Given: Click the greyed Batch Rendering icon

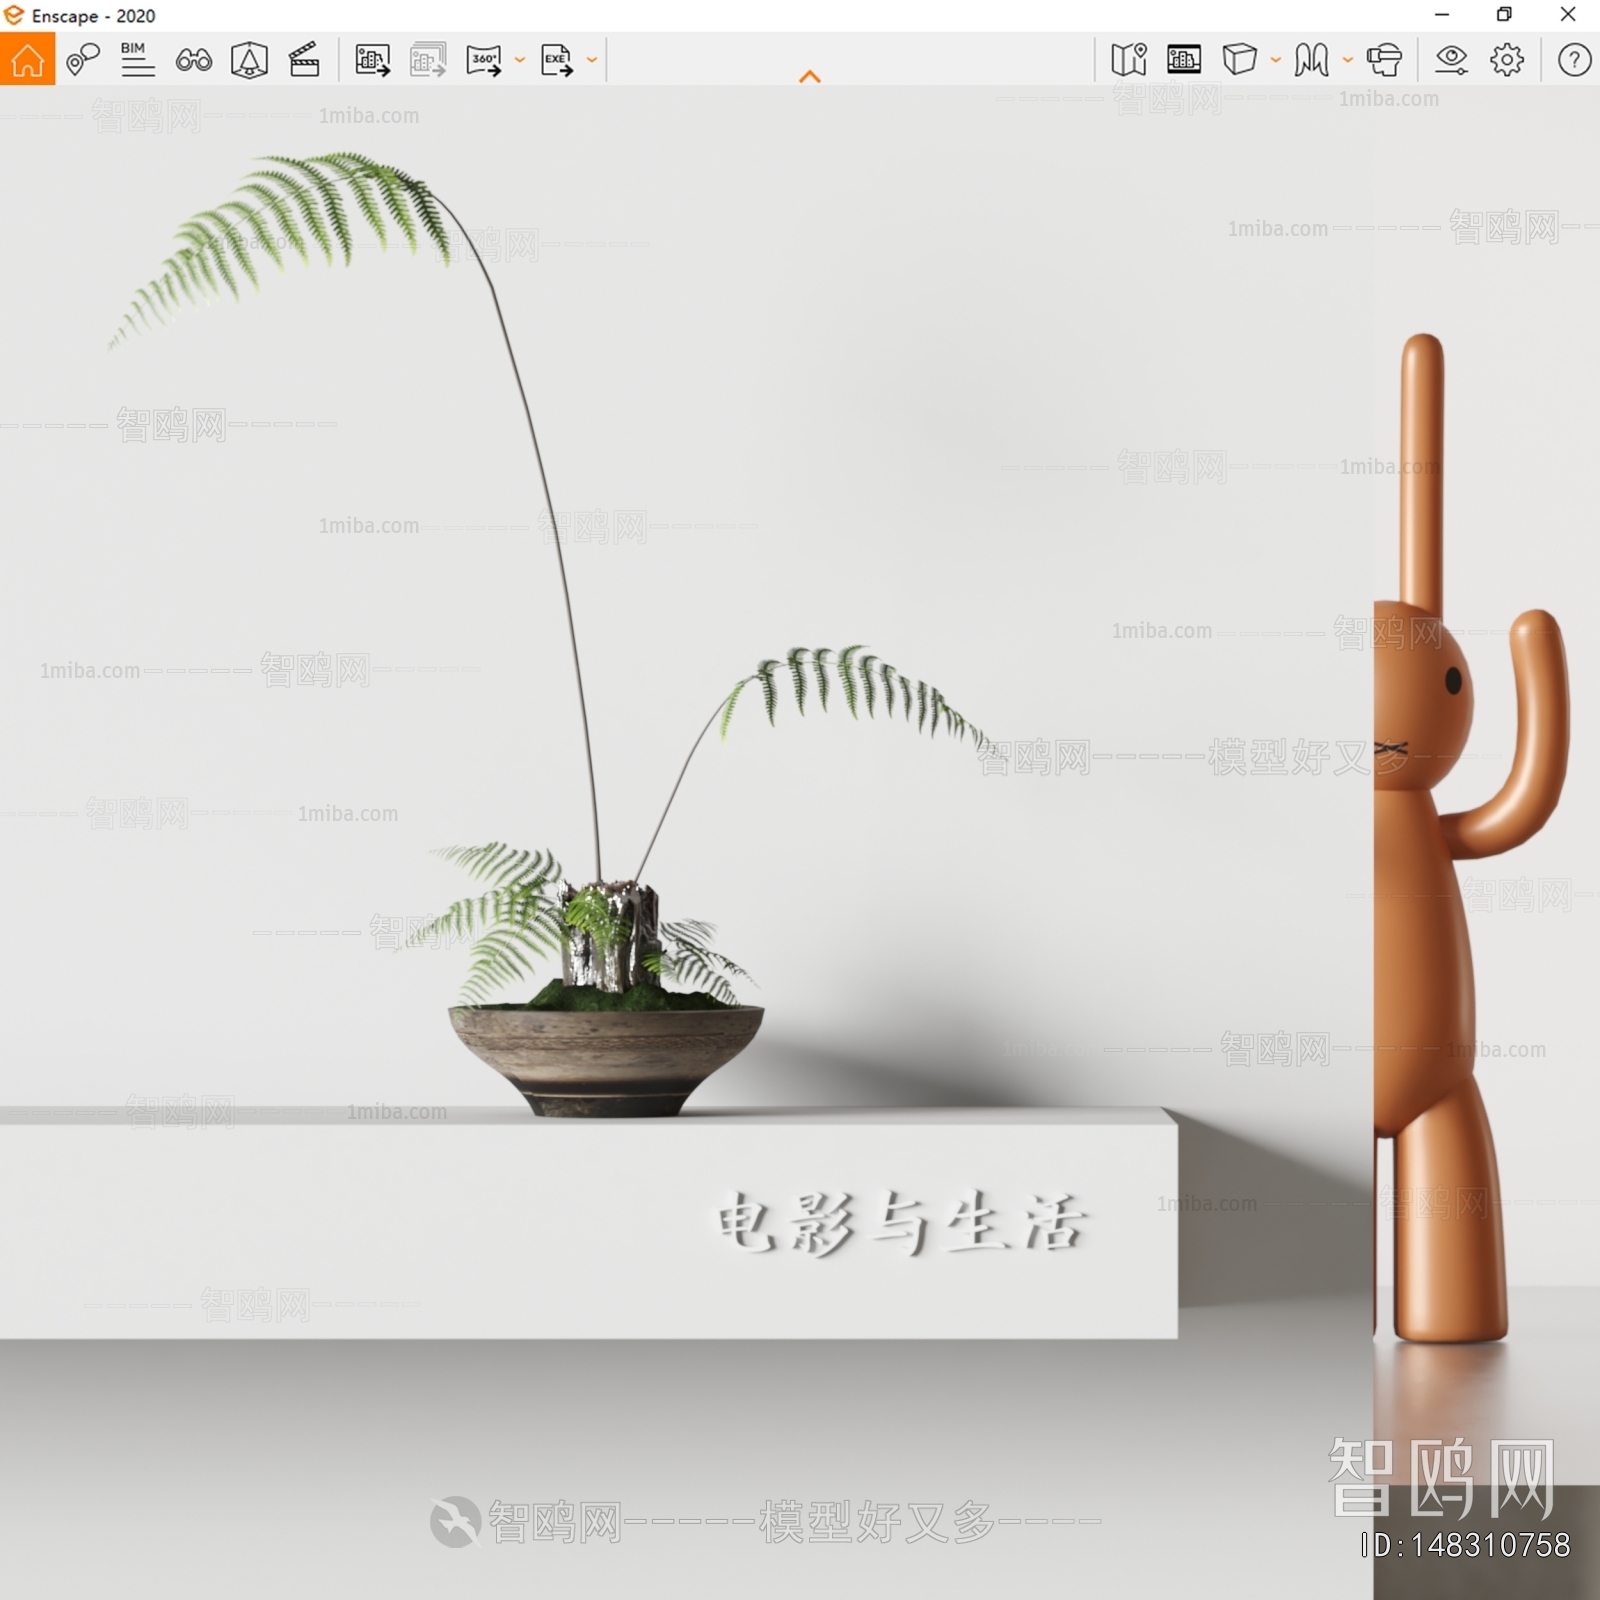Looking at the screenshot, I should (x=428, y=60).
